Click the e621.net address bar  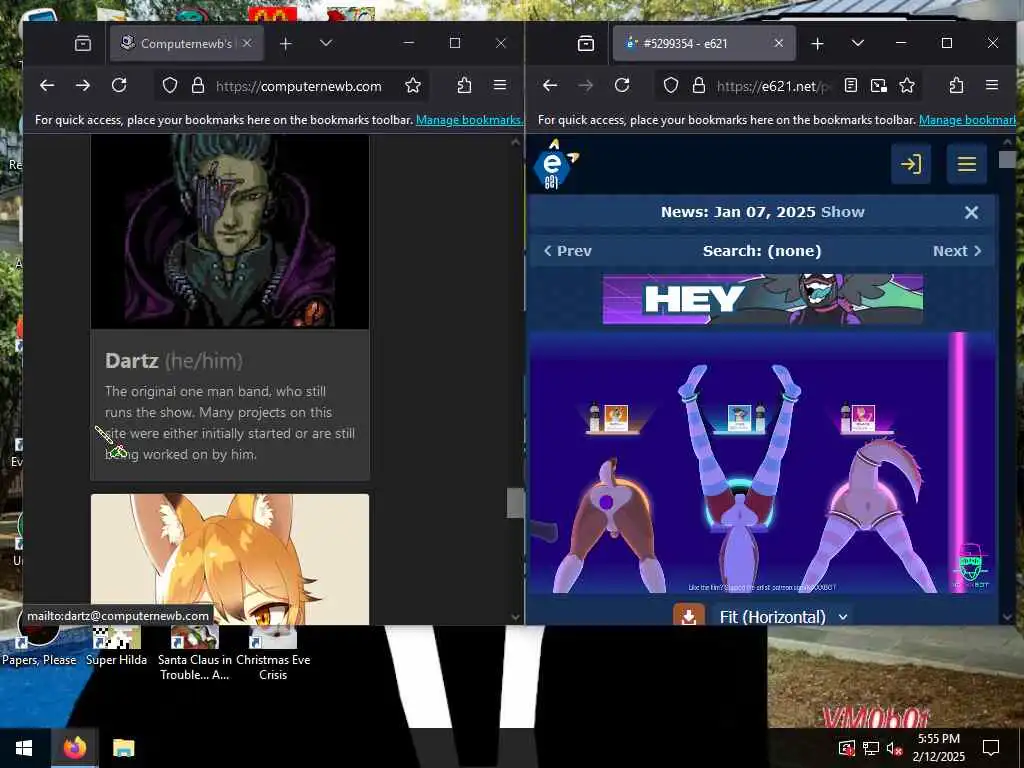773,86
